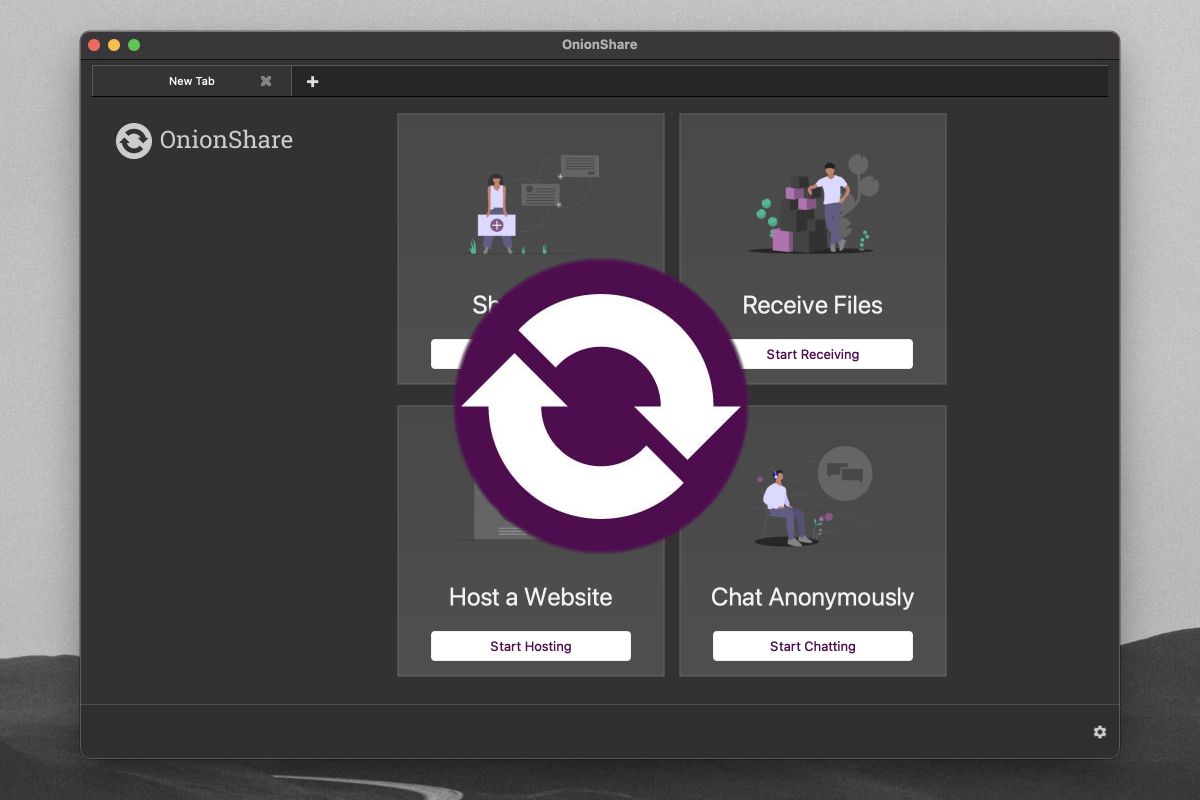1200x800 pixels.
Task: Select the New Tab tab
Action: tap(192, 81)
